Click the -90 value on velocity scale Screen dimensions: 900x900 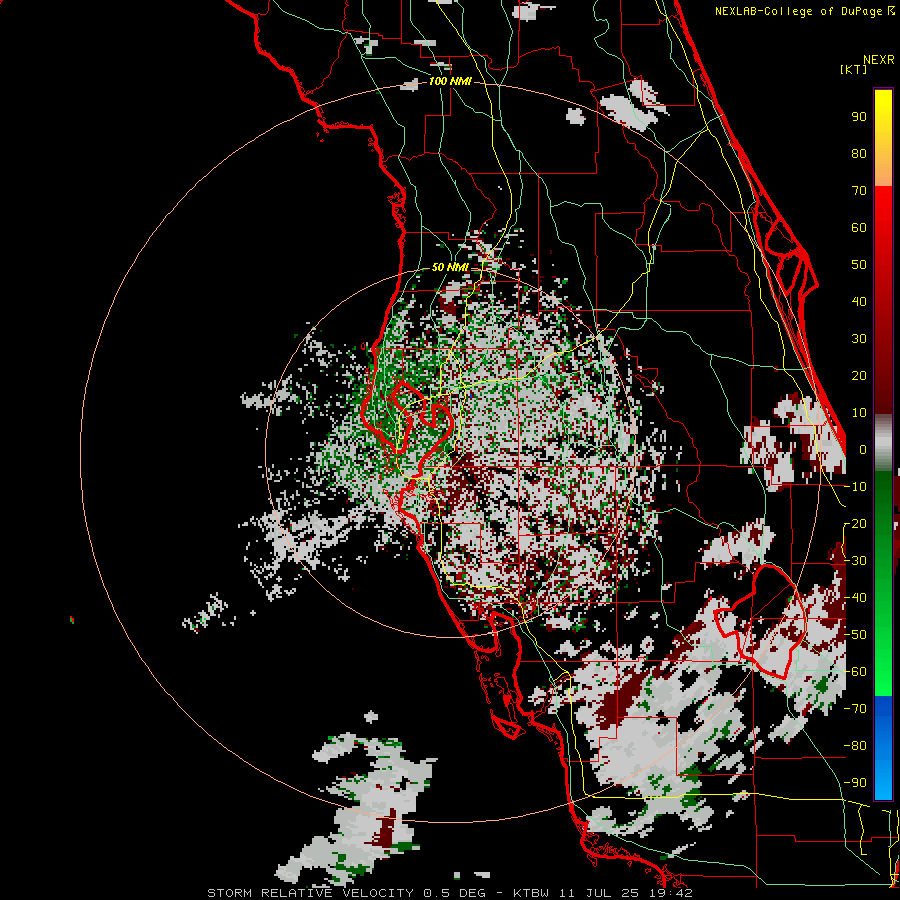[x=855, y=783]
